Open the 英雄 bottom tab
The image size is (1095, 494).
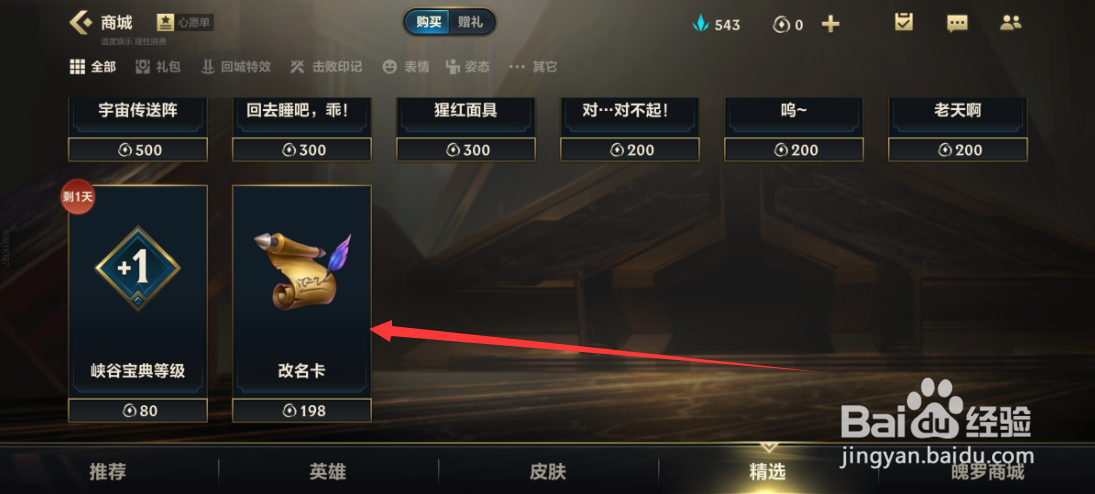click(328, 472)
